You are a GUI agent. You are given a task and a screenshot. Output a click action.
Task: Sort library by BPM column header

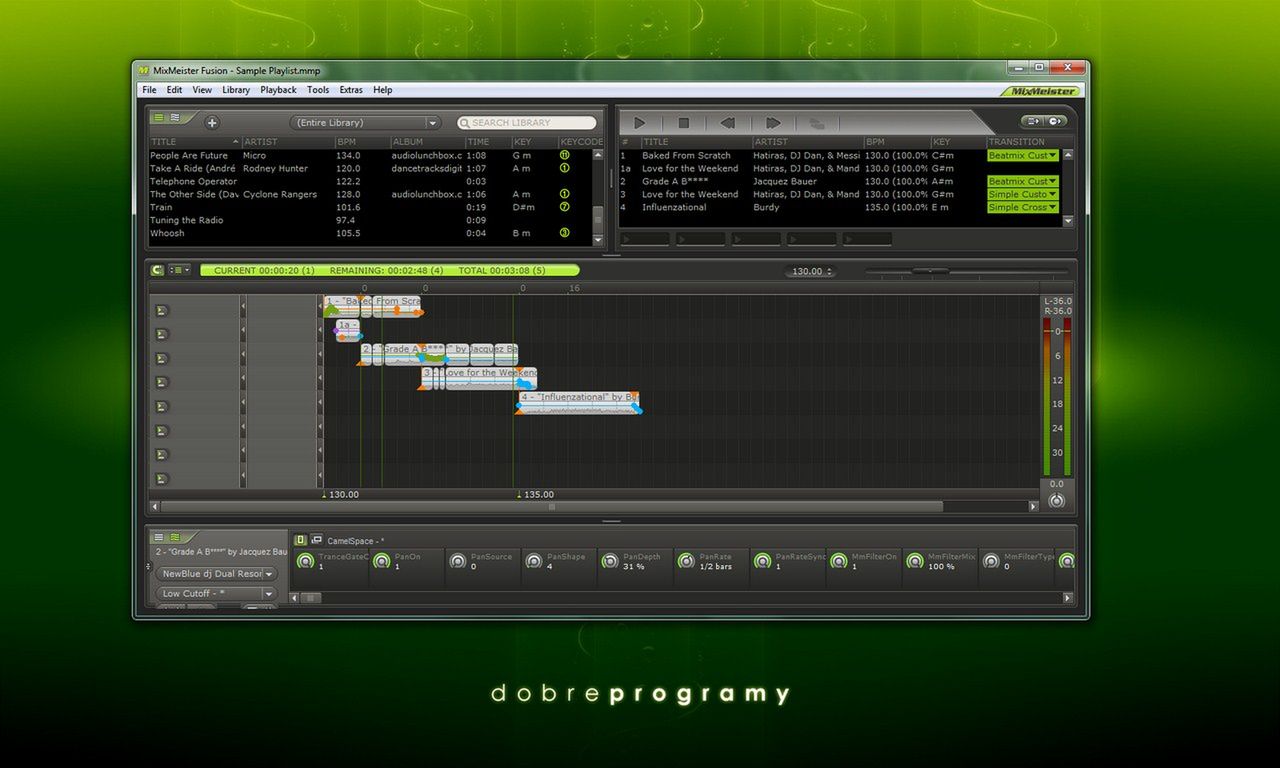point(361,142)
